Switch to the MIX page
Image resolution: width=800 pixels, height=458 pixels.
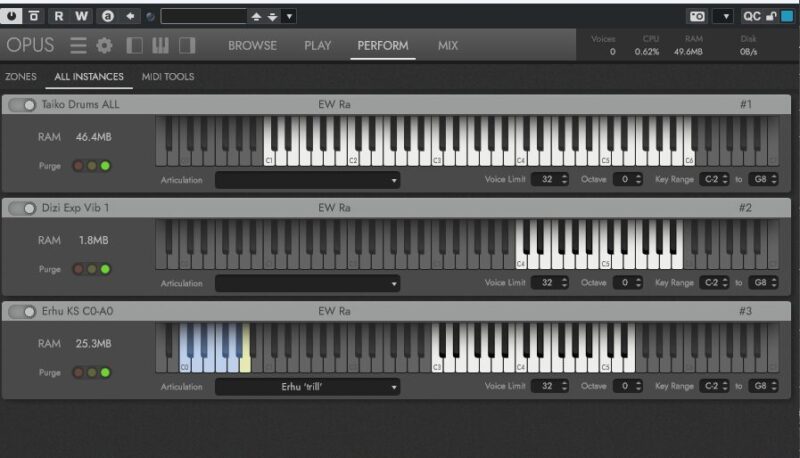coord(448,46)
